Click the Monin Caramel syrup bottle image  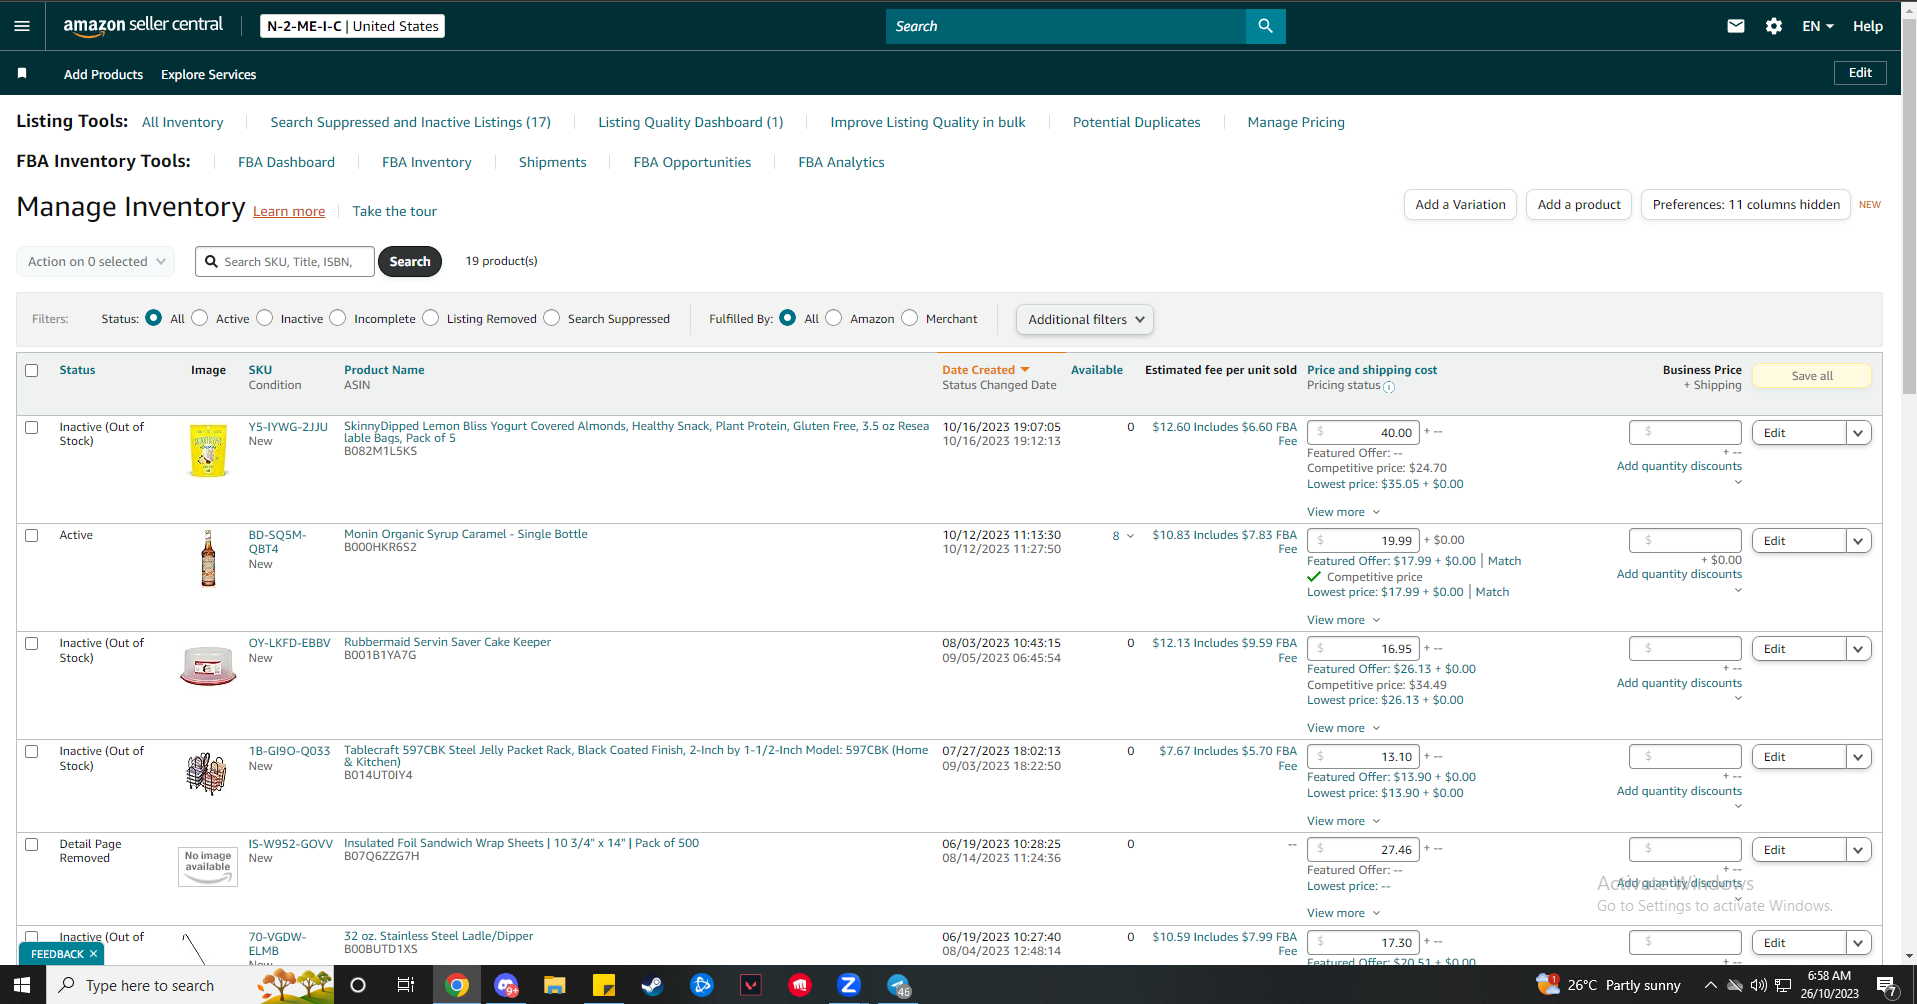[x=208, y=558]
